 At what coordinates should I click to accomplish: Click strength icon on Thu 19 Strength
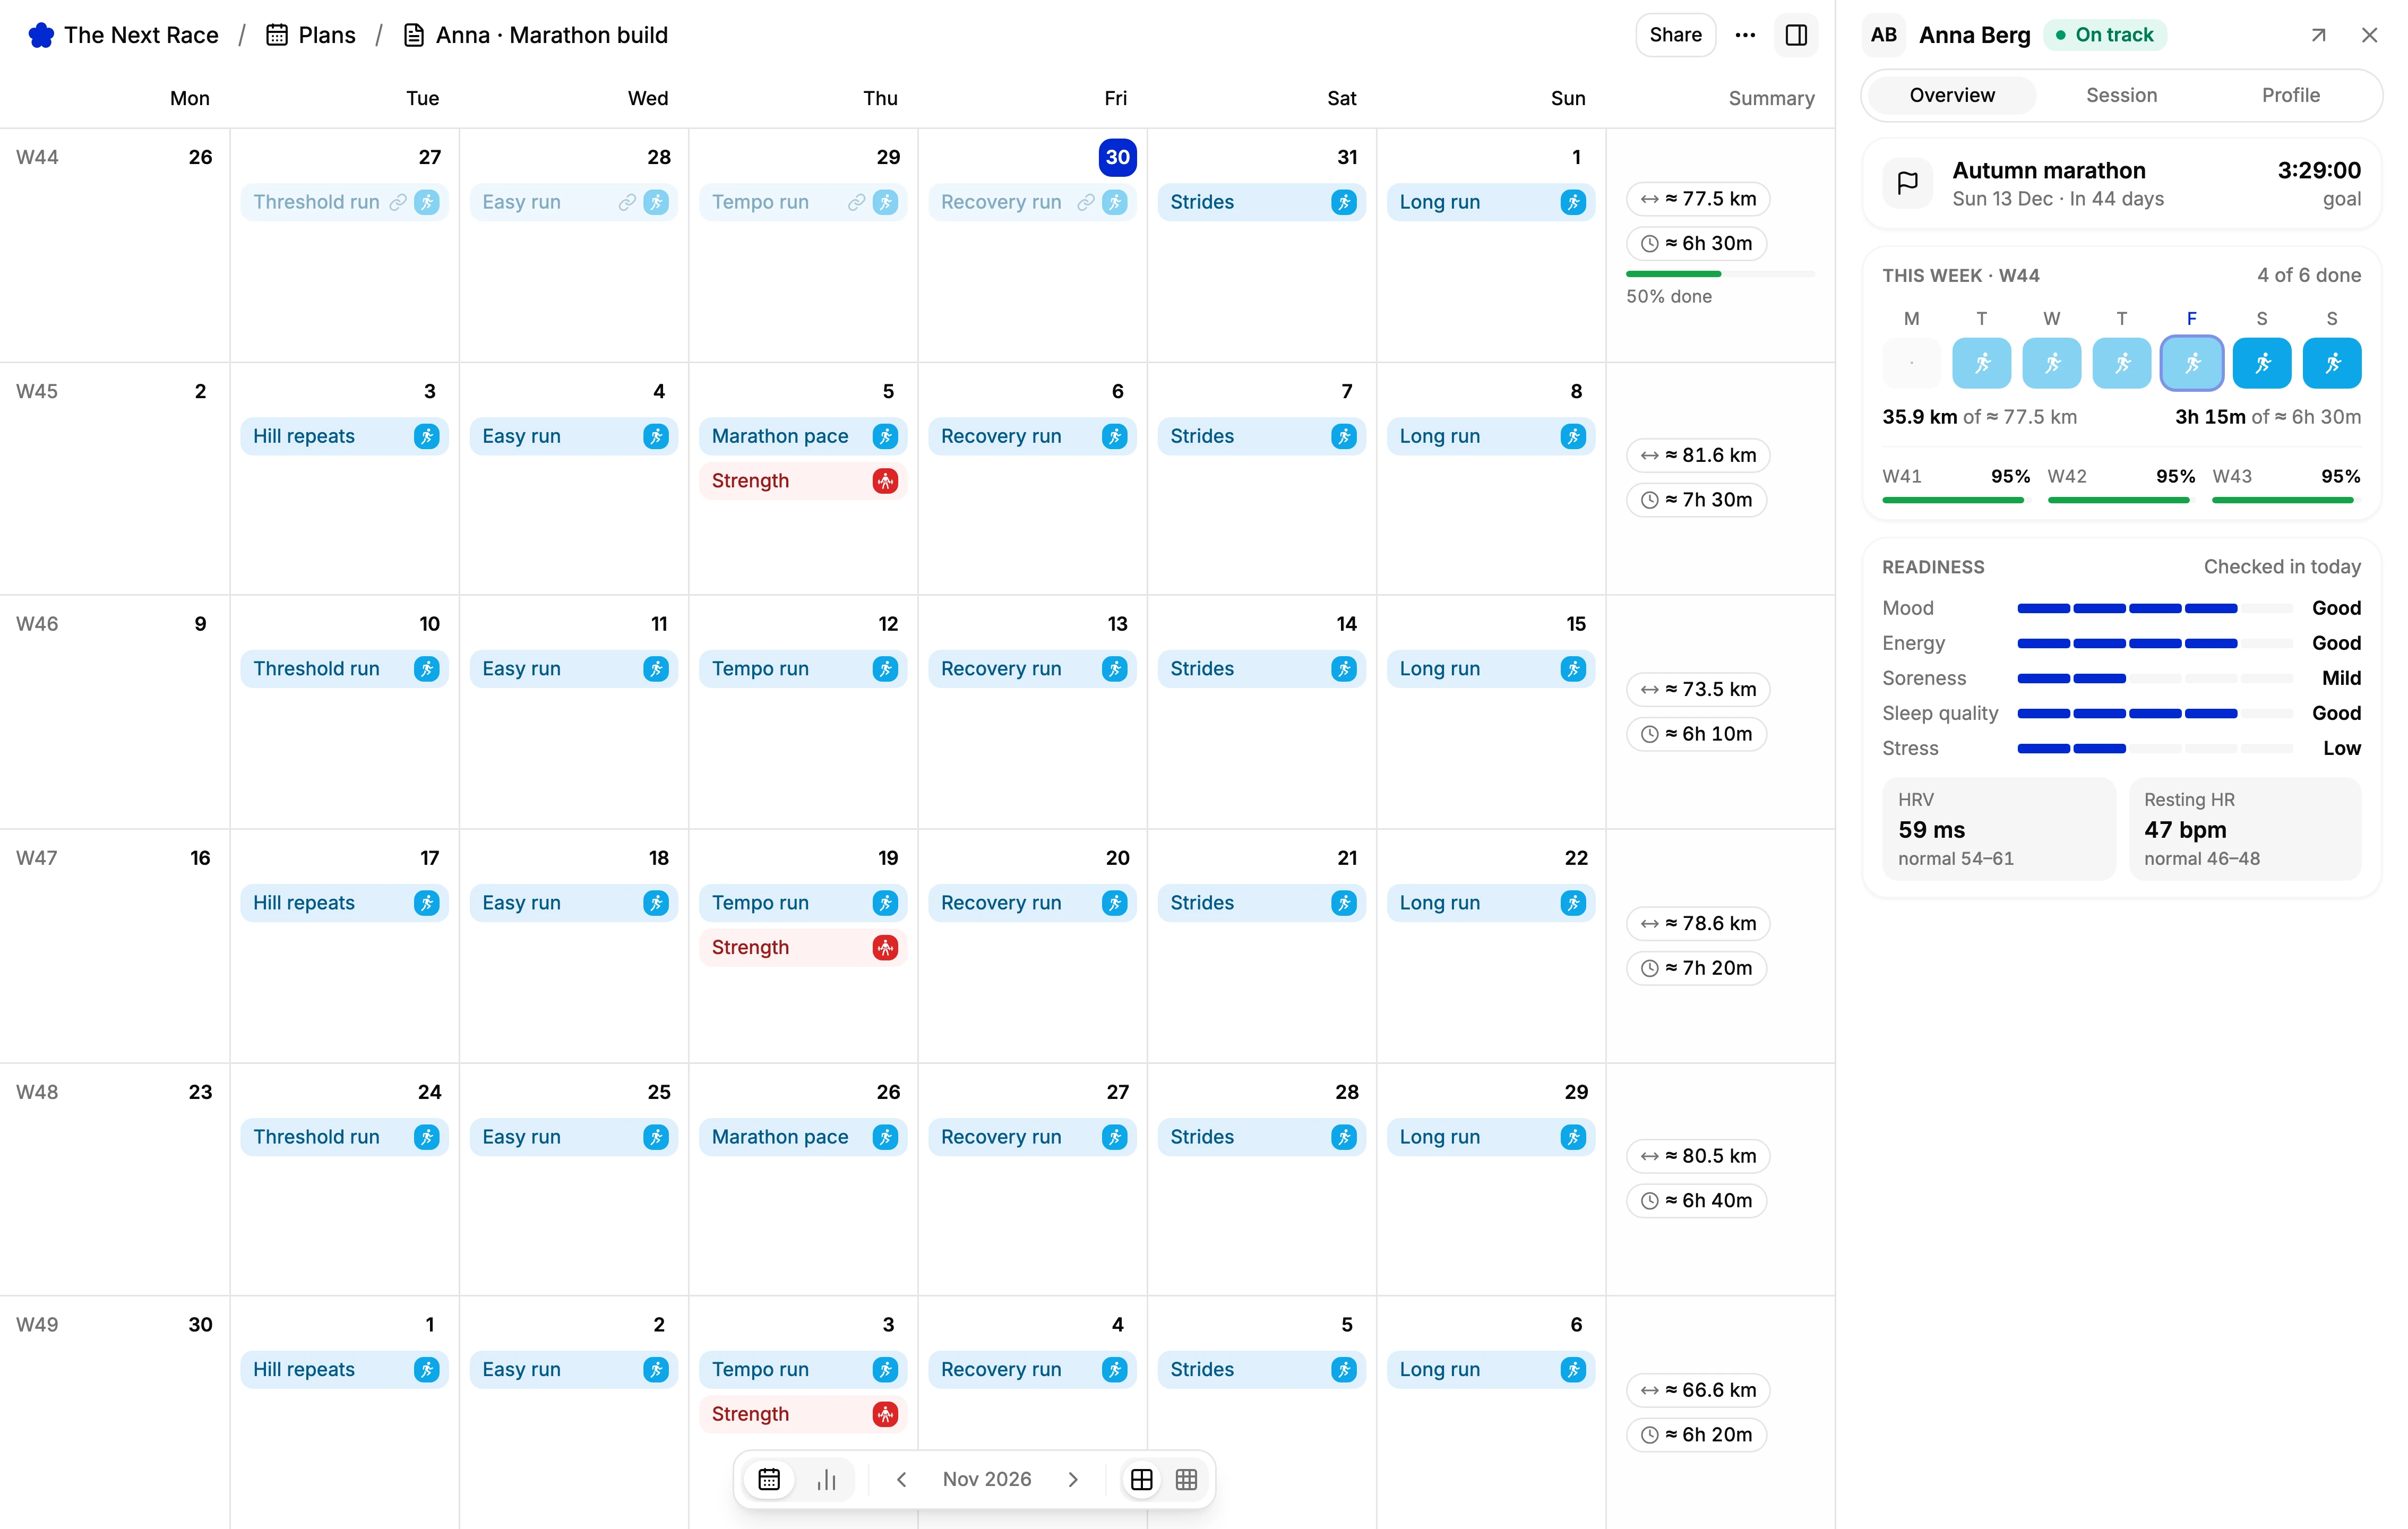coord(884,947)
